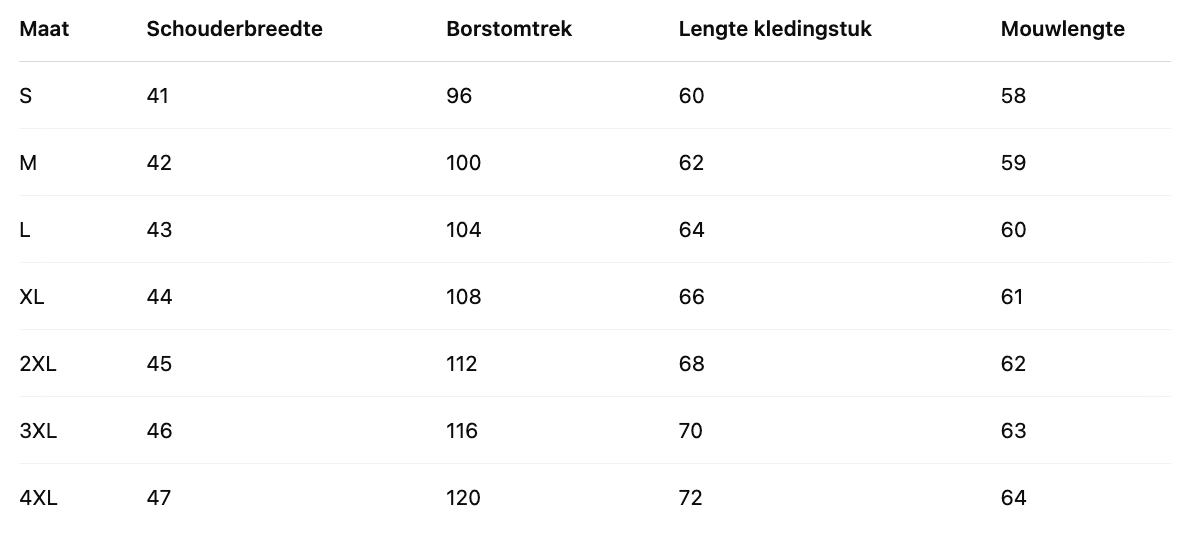Click the Lengte kledingstuk header
The image size is (1182, 544).
[775, 29]
